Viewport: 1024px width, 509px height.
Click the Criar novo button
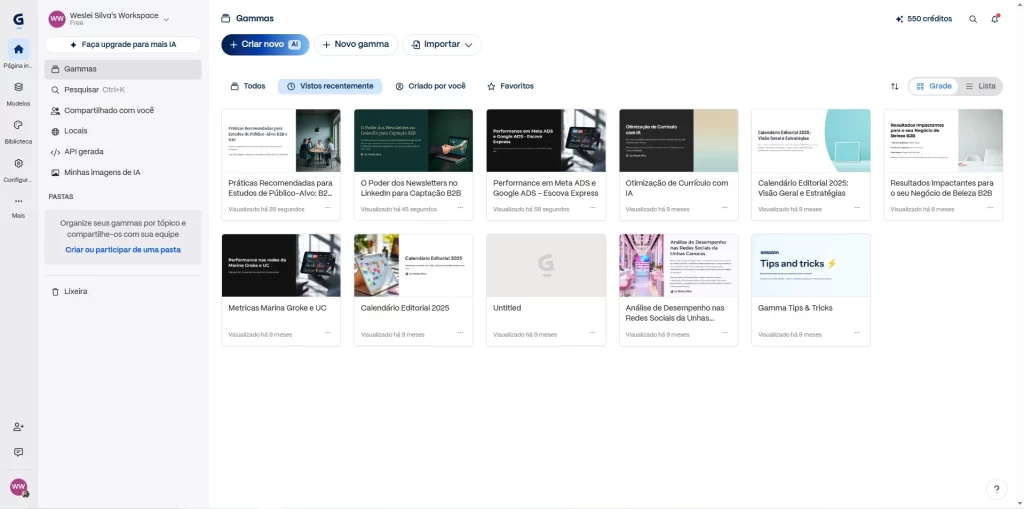(x=264, y=45)
